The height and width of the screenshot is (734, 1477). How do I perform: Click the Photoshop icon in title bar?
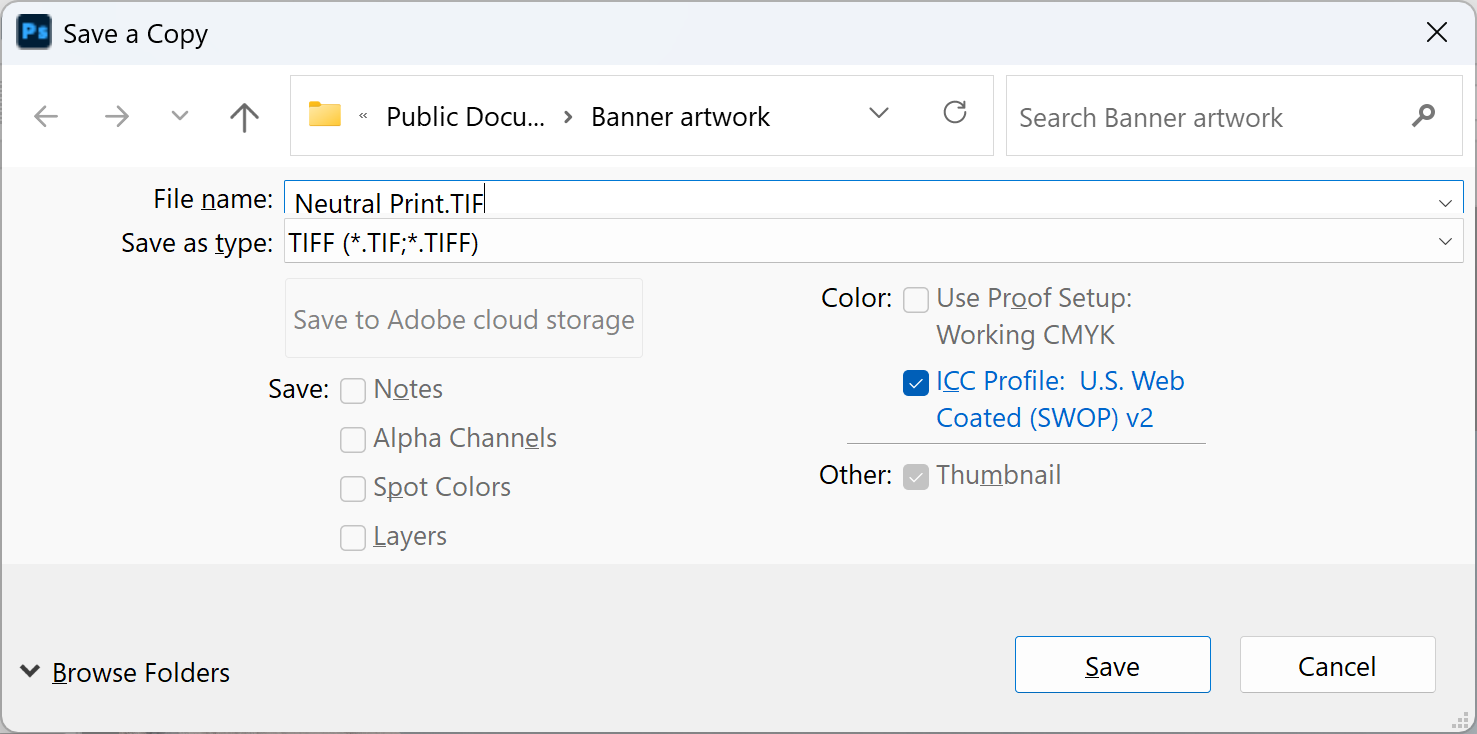tap(34, 33)
